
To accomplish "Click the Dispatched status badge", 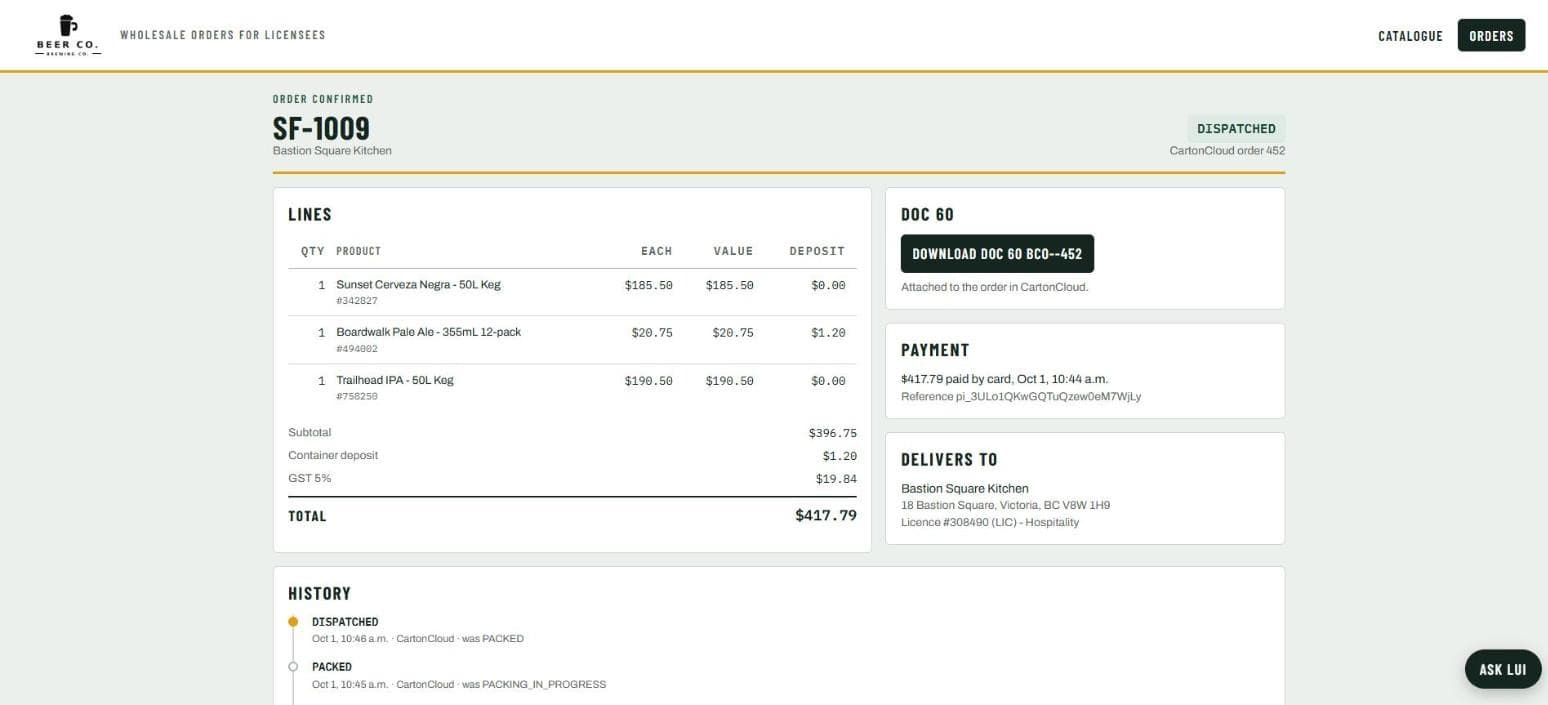I will click(x=1236, y=128).
